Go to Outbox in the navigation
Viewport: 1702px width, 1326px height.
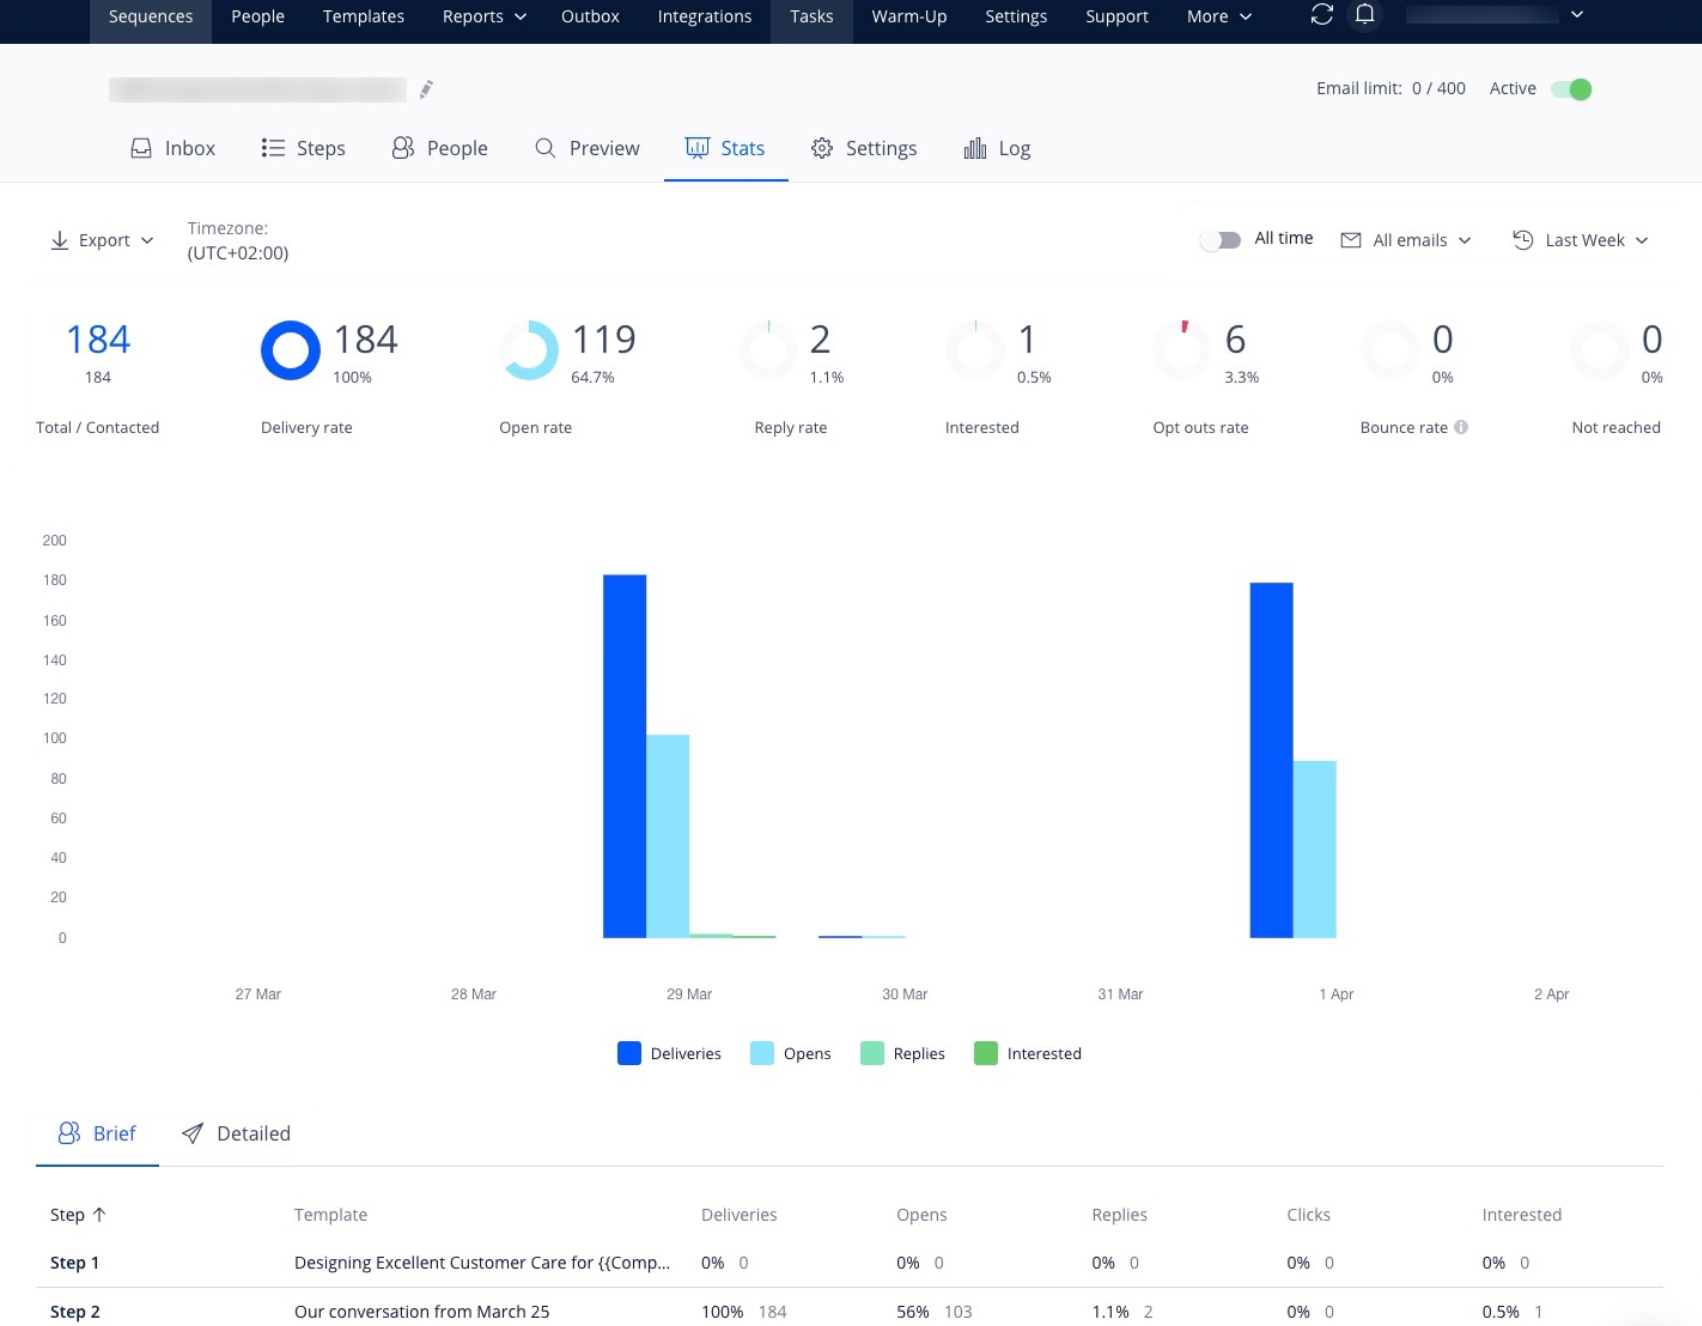pos(590,17)
